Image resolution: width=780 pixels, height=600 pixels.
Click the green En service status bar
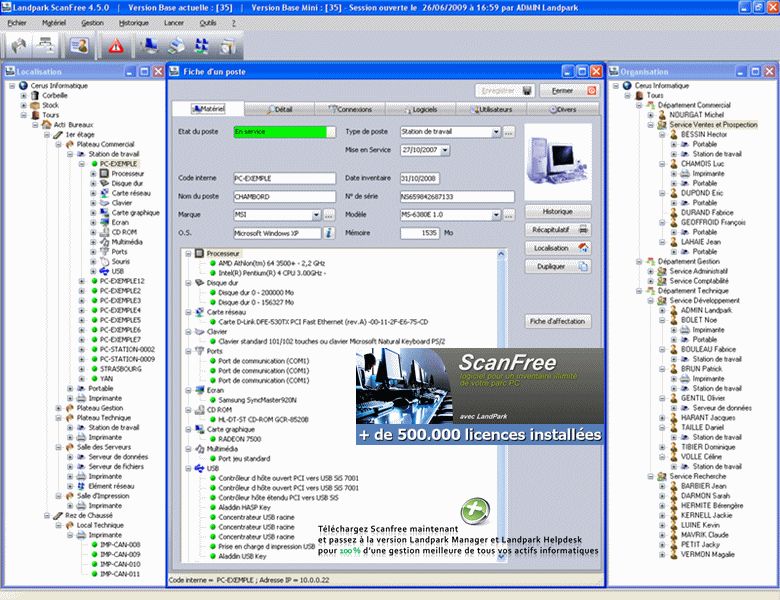click(x=285, y=132)
